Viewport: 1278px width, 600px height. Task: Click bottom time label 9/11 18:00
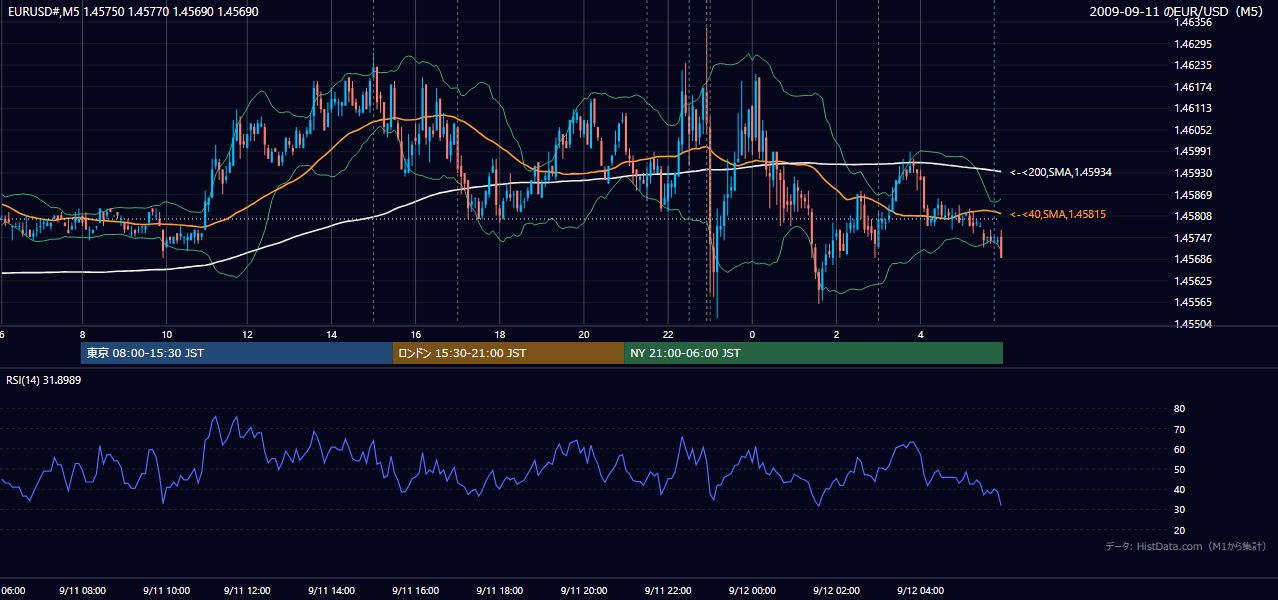click(500, 591)
